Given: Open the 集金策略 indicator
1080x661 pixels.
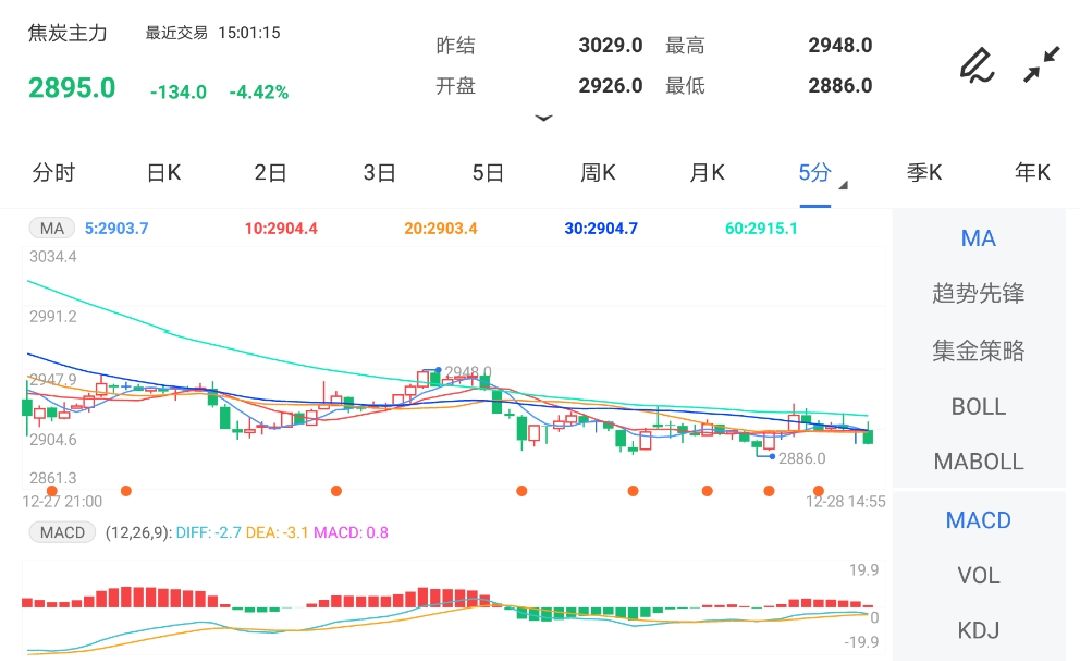Looking at the screenshot, I should pos(978,351).
